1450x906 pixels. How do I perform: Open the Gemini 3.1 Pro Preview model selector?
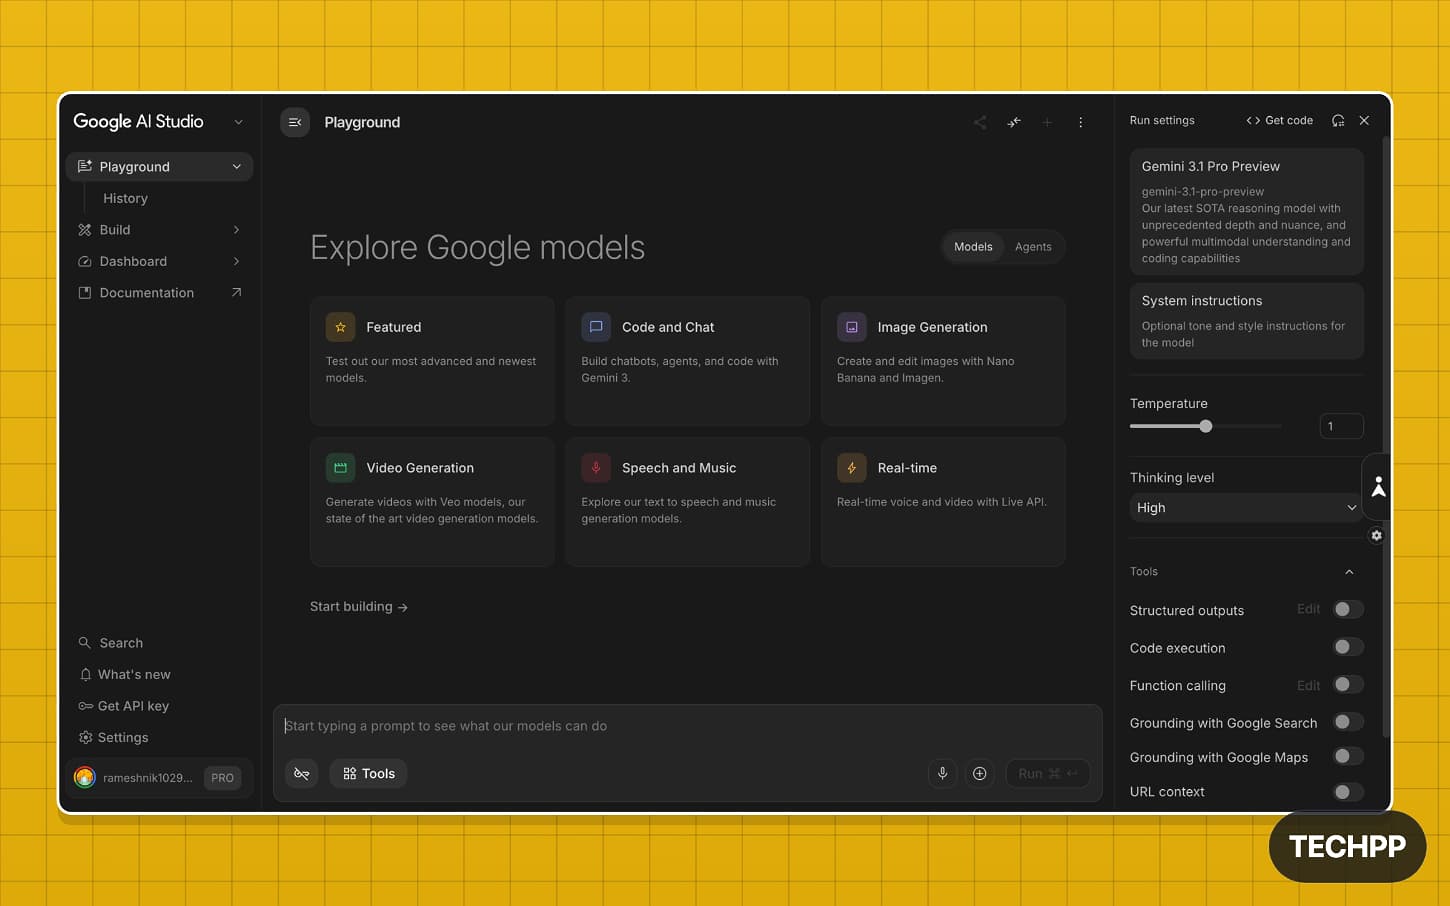tap(1246, 211)
